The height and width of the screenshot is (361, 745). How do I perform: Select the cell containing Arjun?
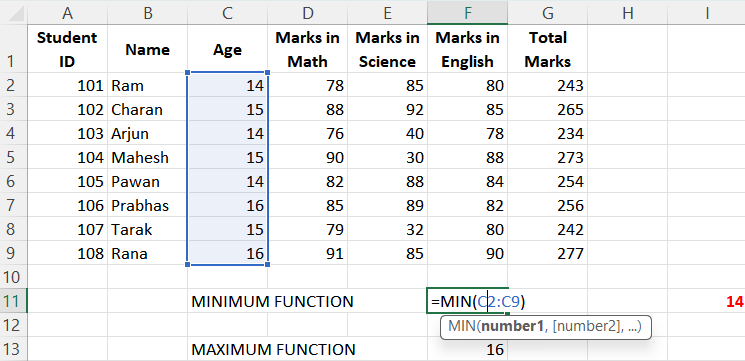[x=148, y=133]
